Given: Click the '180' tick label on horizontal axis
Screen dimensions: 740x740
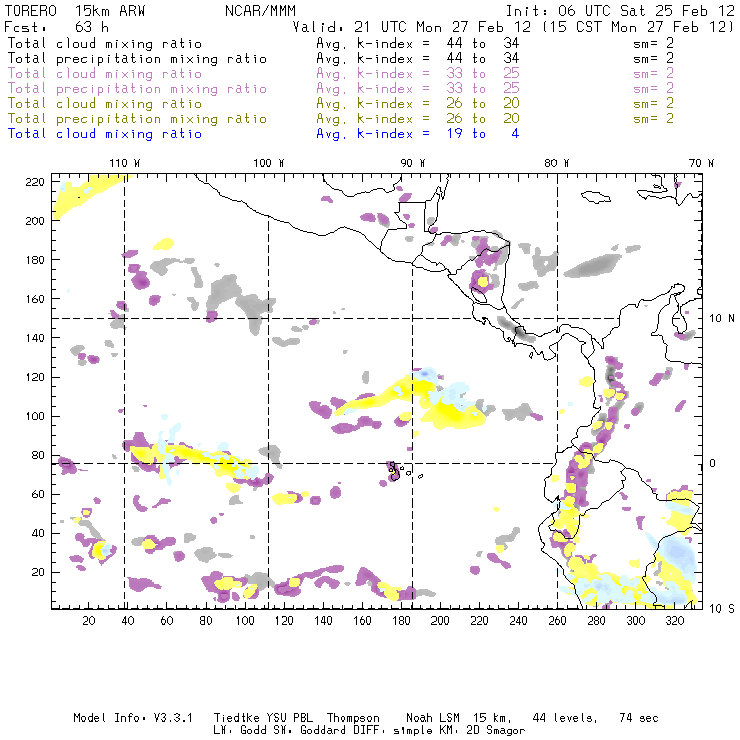Looking at the screenshot, I should pos(401,621).
